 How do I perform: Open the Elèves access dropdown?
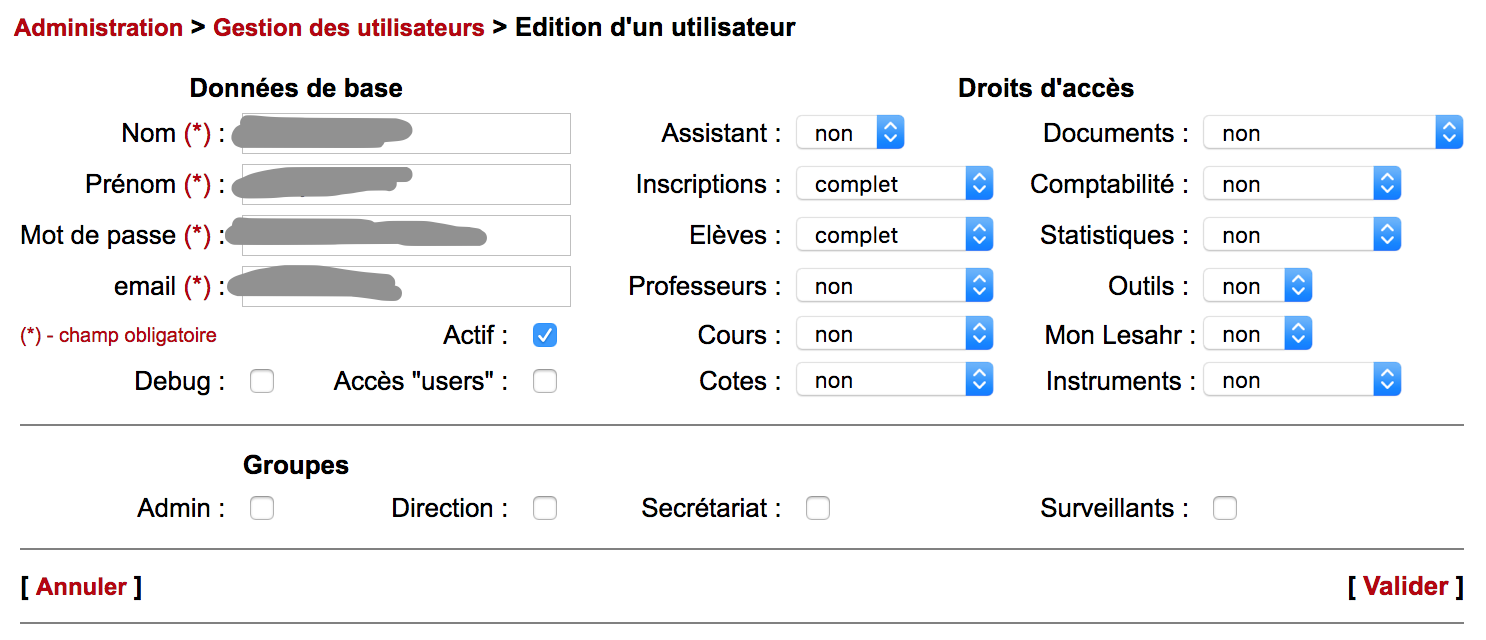click(x=894, y=235)
